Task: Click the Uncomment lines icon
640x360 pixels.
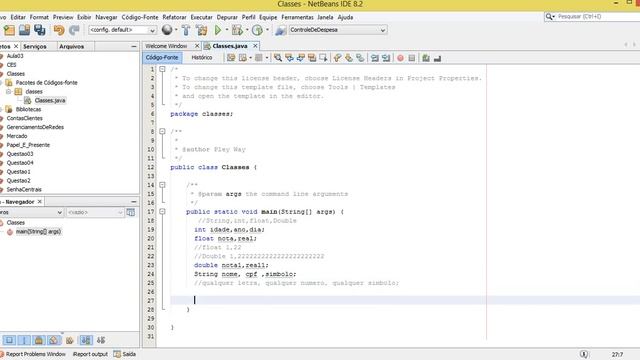Action: (438, 58)
